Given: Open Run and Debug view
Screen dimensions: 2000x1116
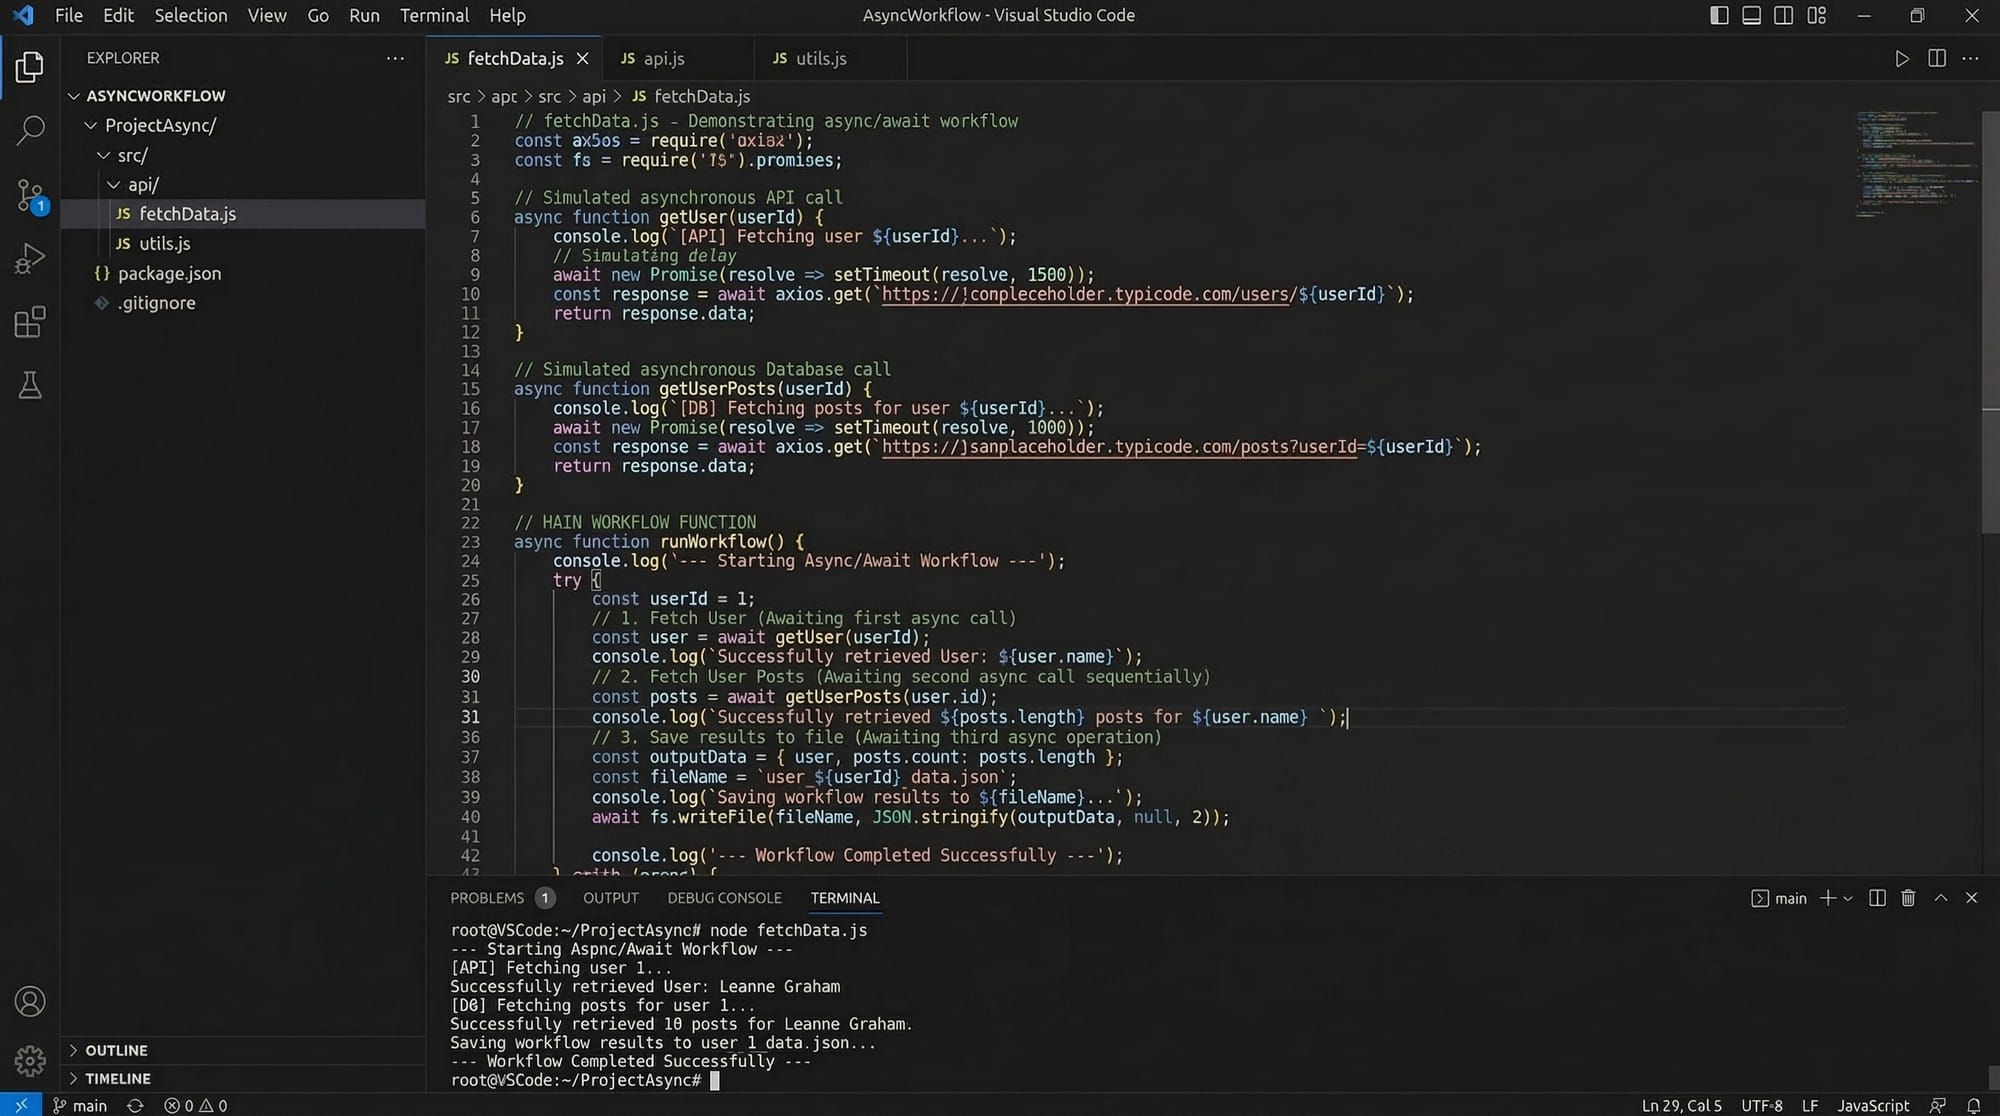Looking at the screenshot, I should click(30, 259).
